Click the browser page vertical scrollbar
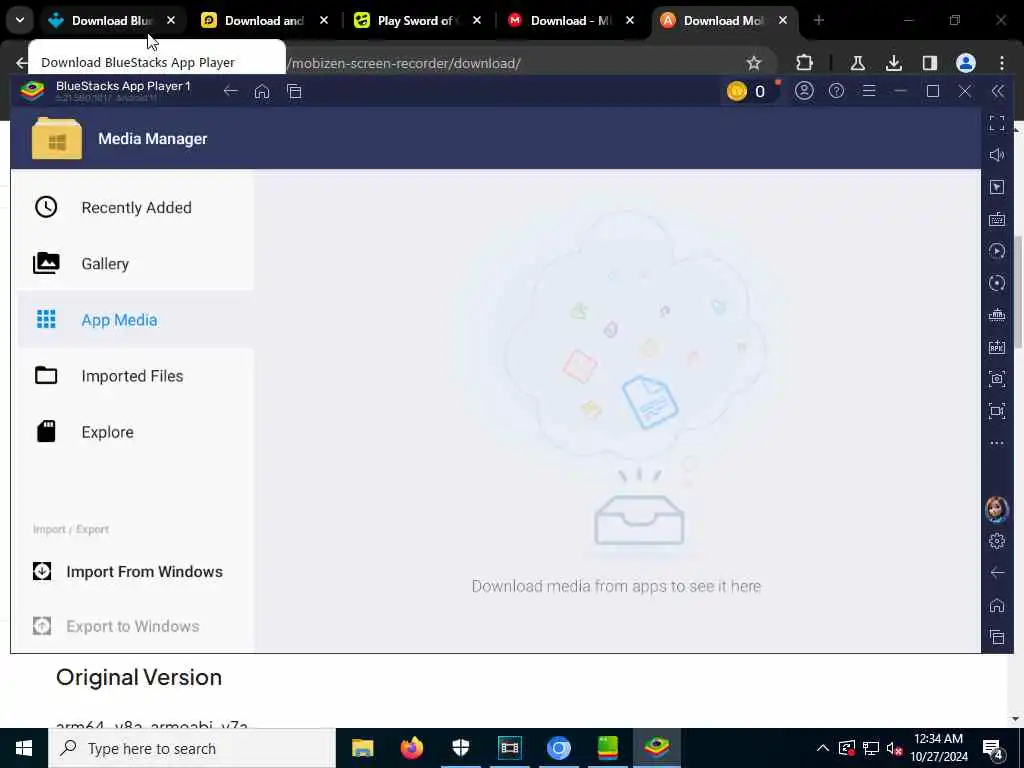Viewport: 1024px width, 768px height. pyautogui.click(x=1017, y=291)
